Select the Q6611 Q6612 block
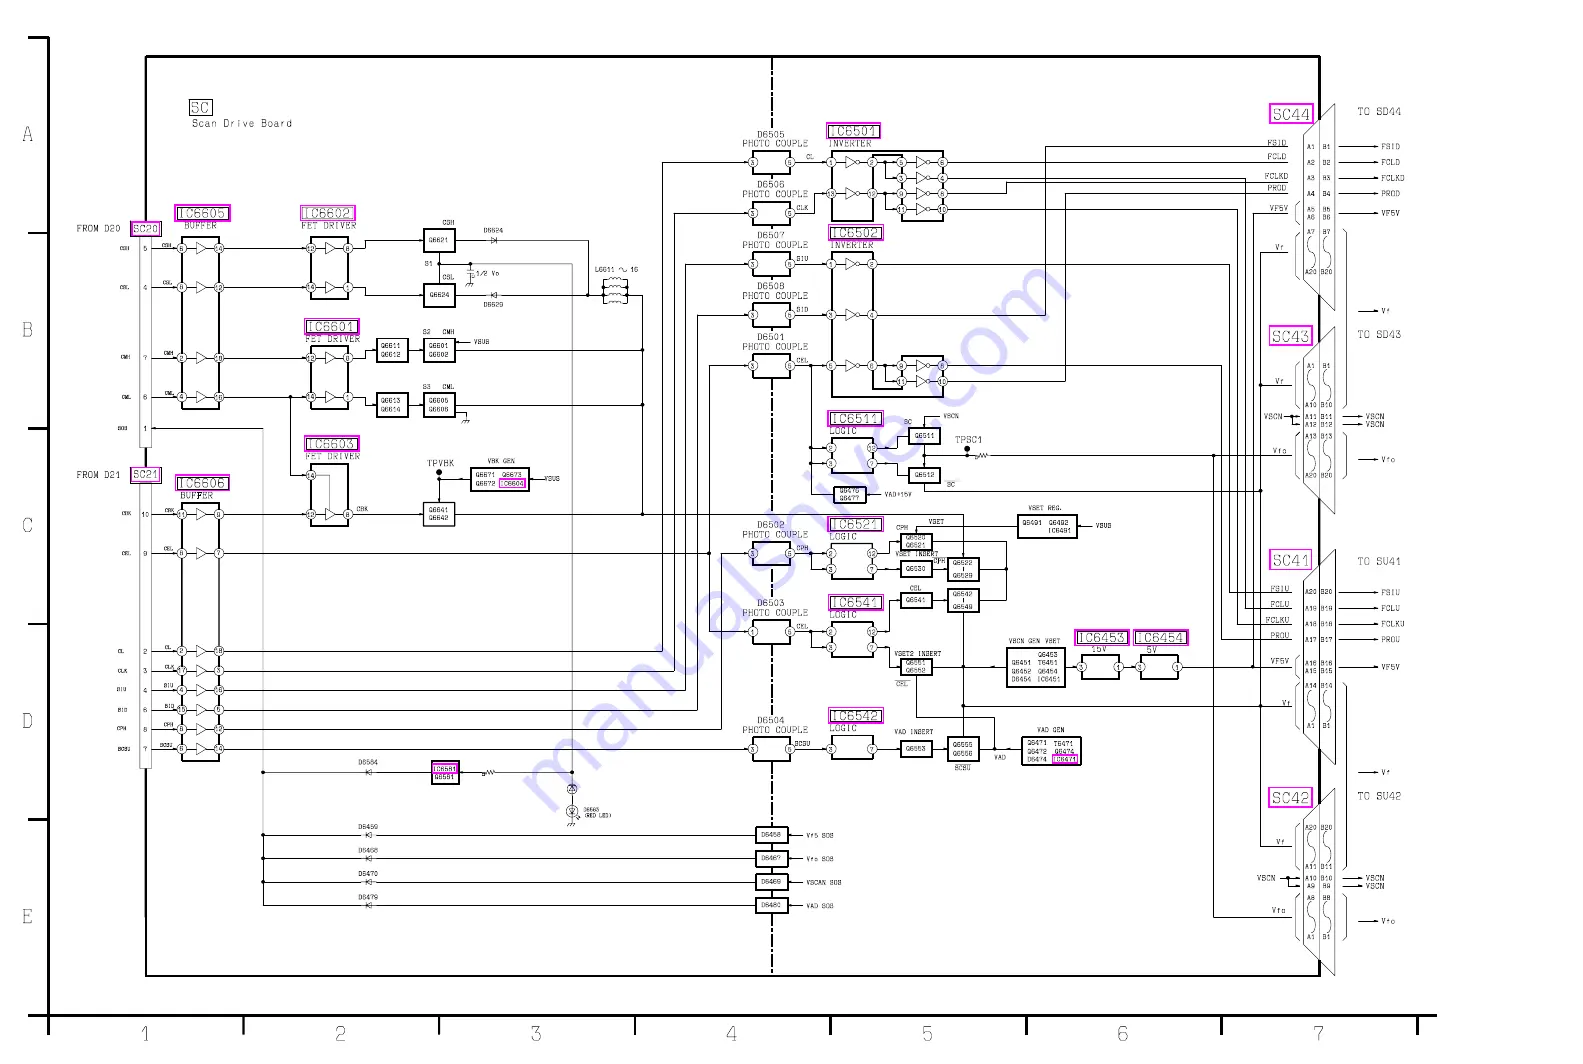 pyautogui.click(x=391, y=350)
